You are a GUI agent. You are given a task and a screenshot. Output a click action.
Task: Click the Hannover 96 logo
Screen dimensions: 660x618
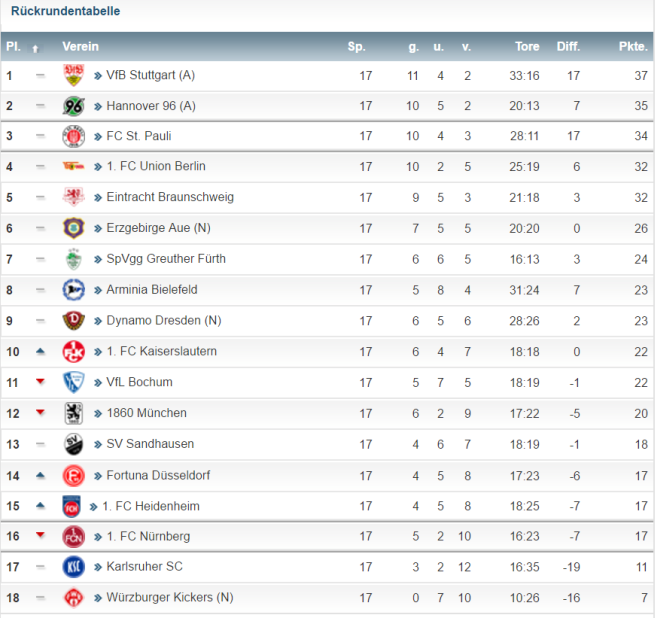coord(74,106)
